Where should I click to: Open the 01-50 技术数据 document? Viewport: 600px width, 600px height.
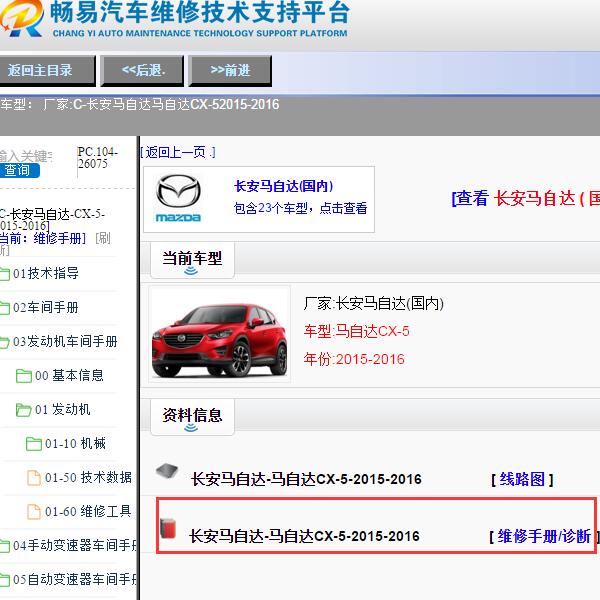pos(88,477)
